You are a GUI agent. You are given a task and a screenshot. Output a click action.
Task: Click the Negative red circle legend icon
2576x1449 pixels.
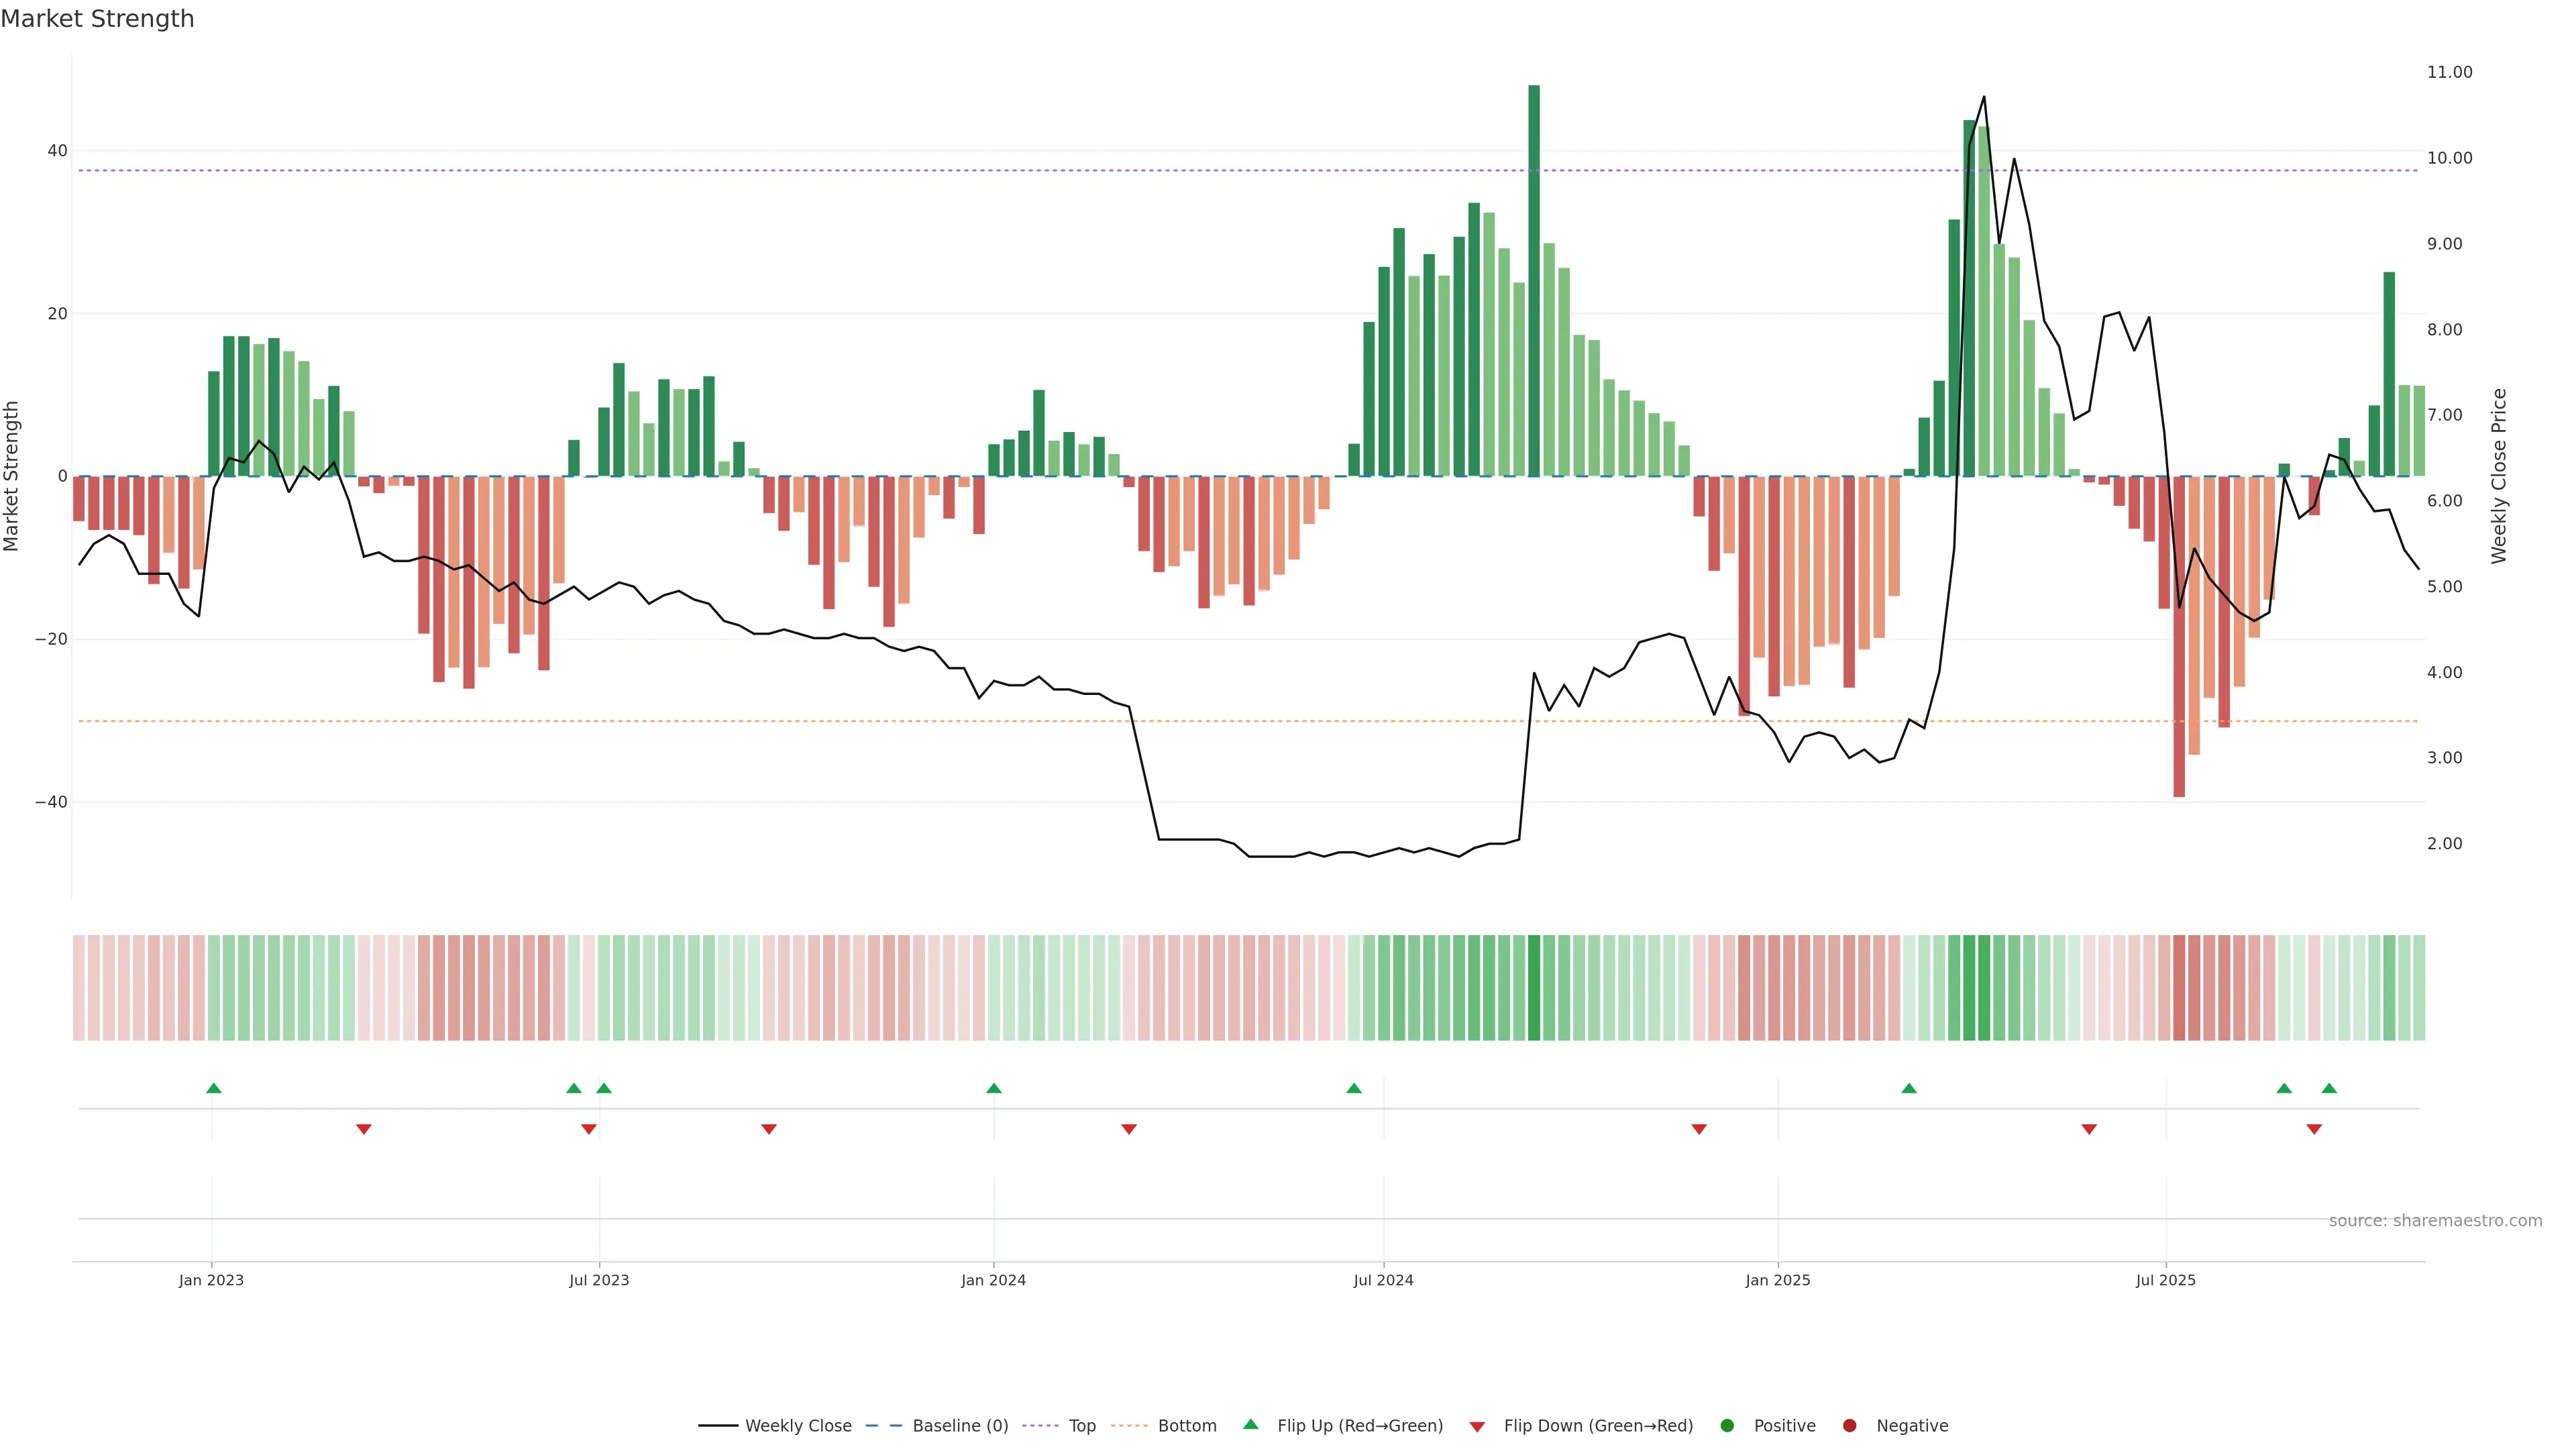click(1849, 1426)
